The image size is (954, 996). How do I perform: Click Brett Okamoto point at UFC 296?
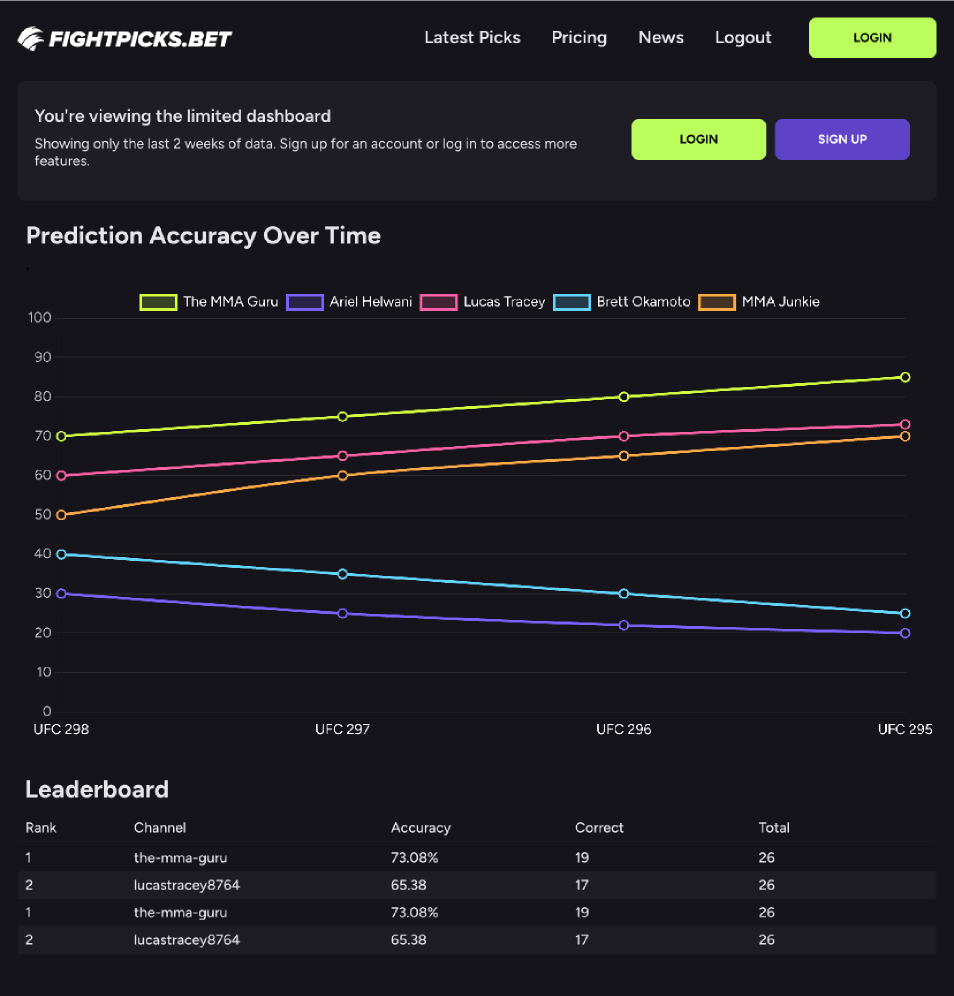point(624,594)
